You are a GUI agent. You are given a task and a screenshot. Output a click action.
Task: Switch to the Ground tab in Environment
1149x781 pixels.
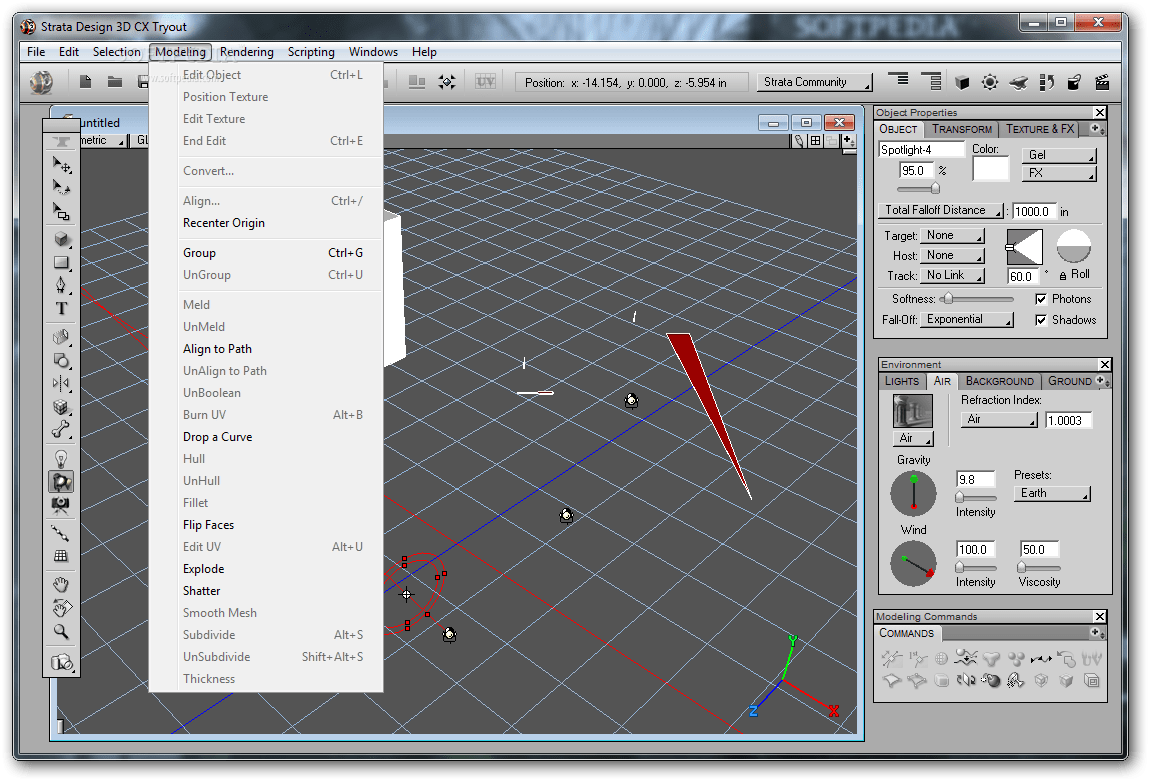pyautogui.click(x=1069, y=381)
